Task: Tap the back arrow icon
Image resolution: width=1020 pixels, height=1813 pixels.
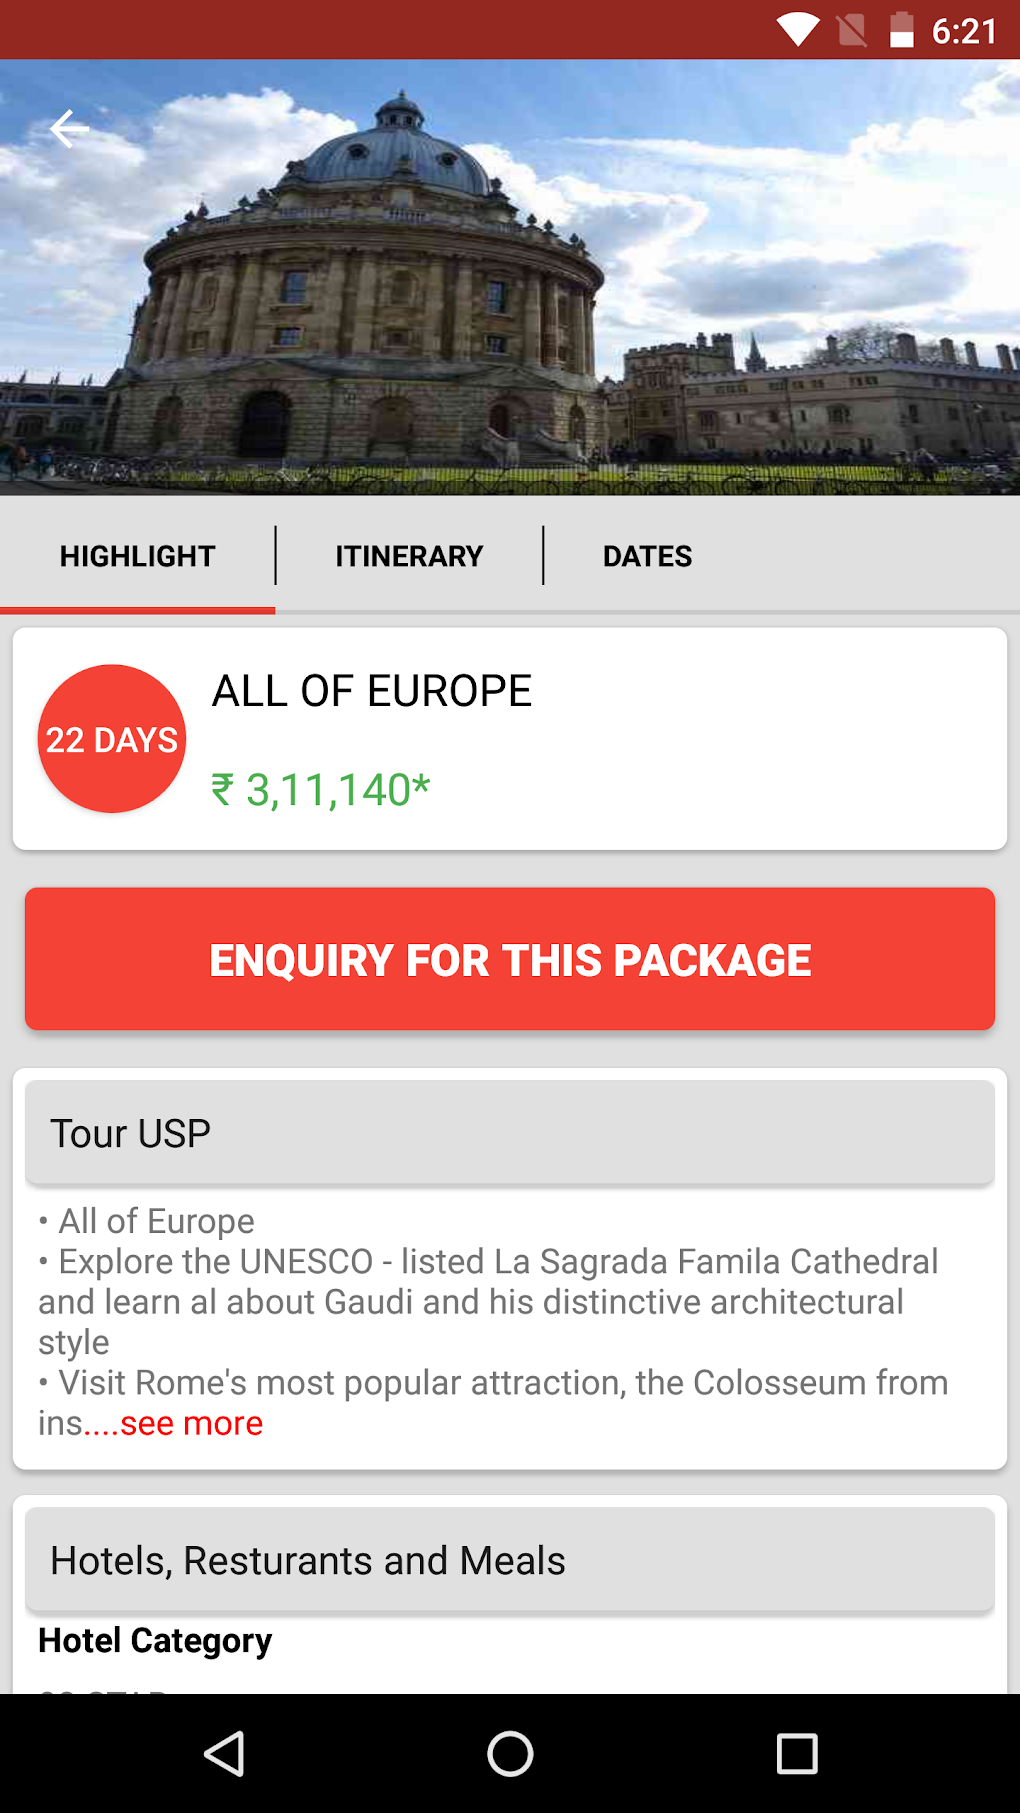Action: [x=69, y=129]
